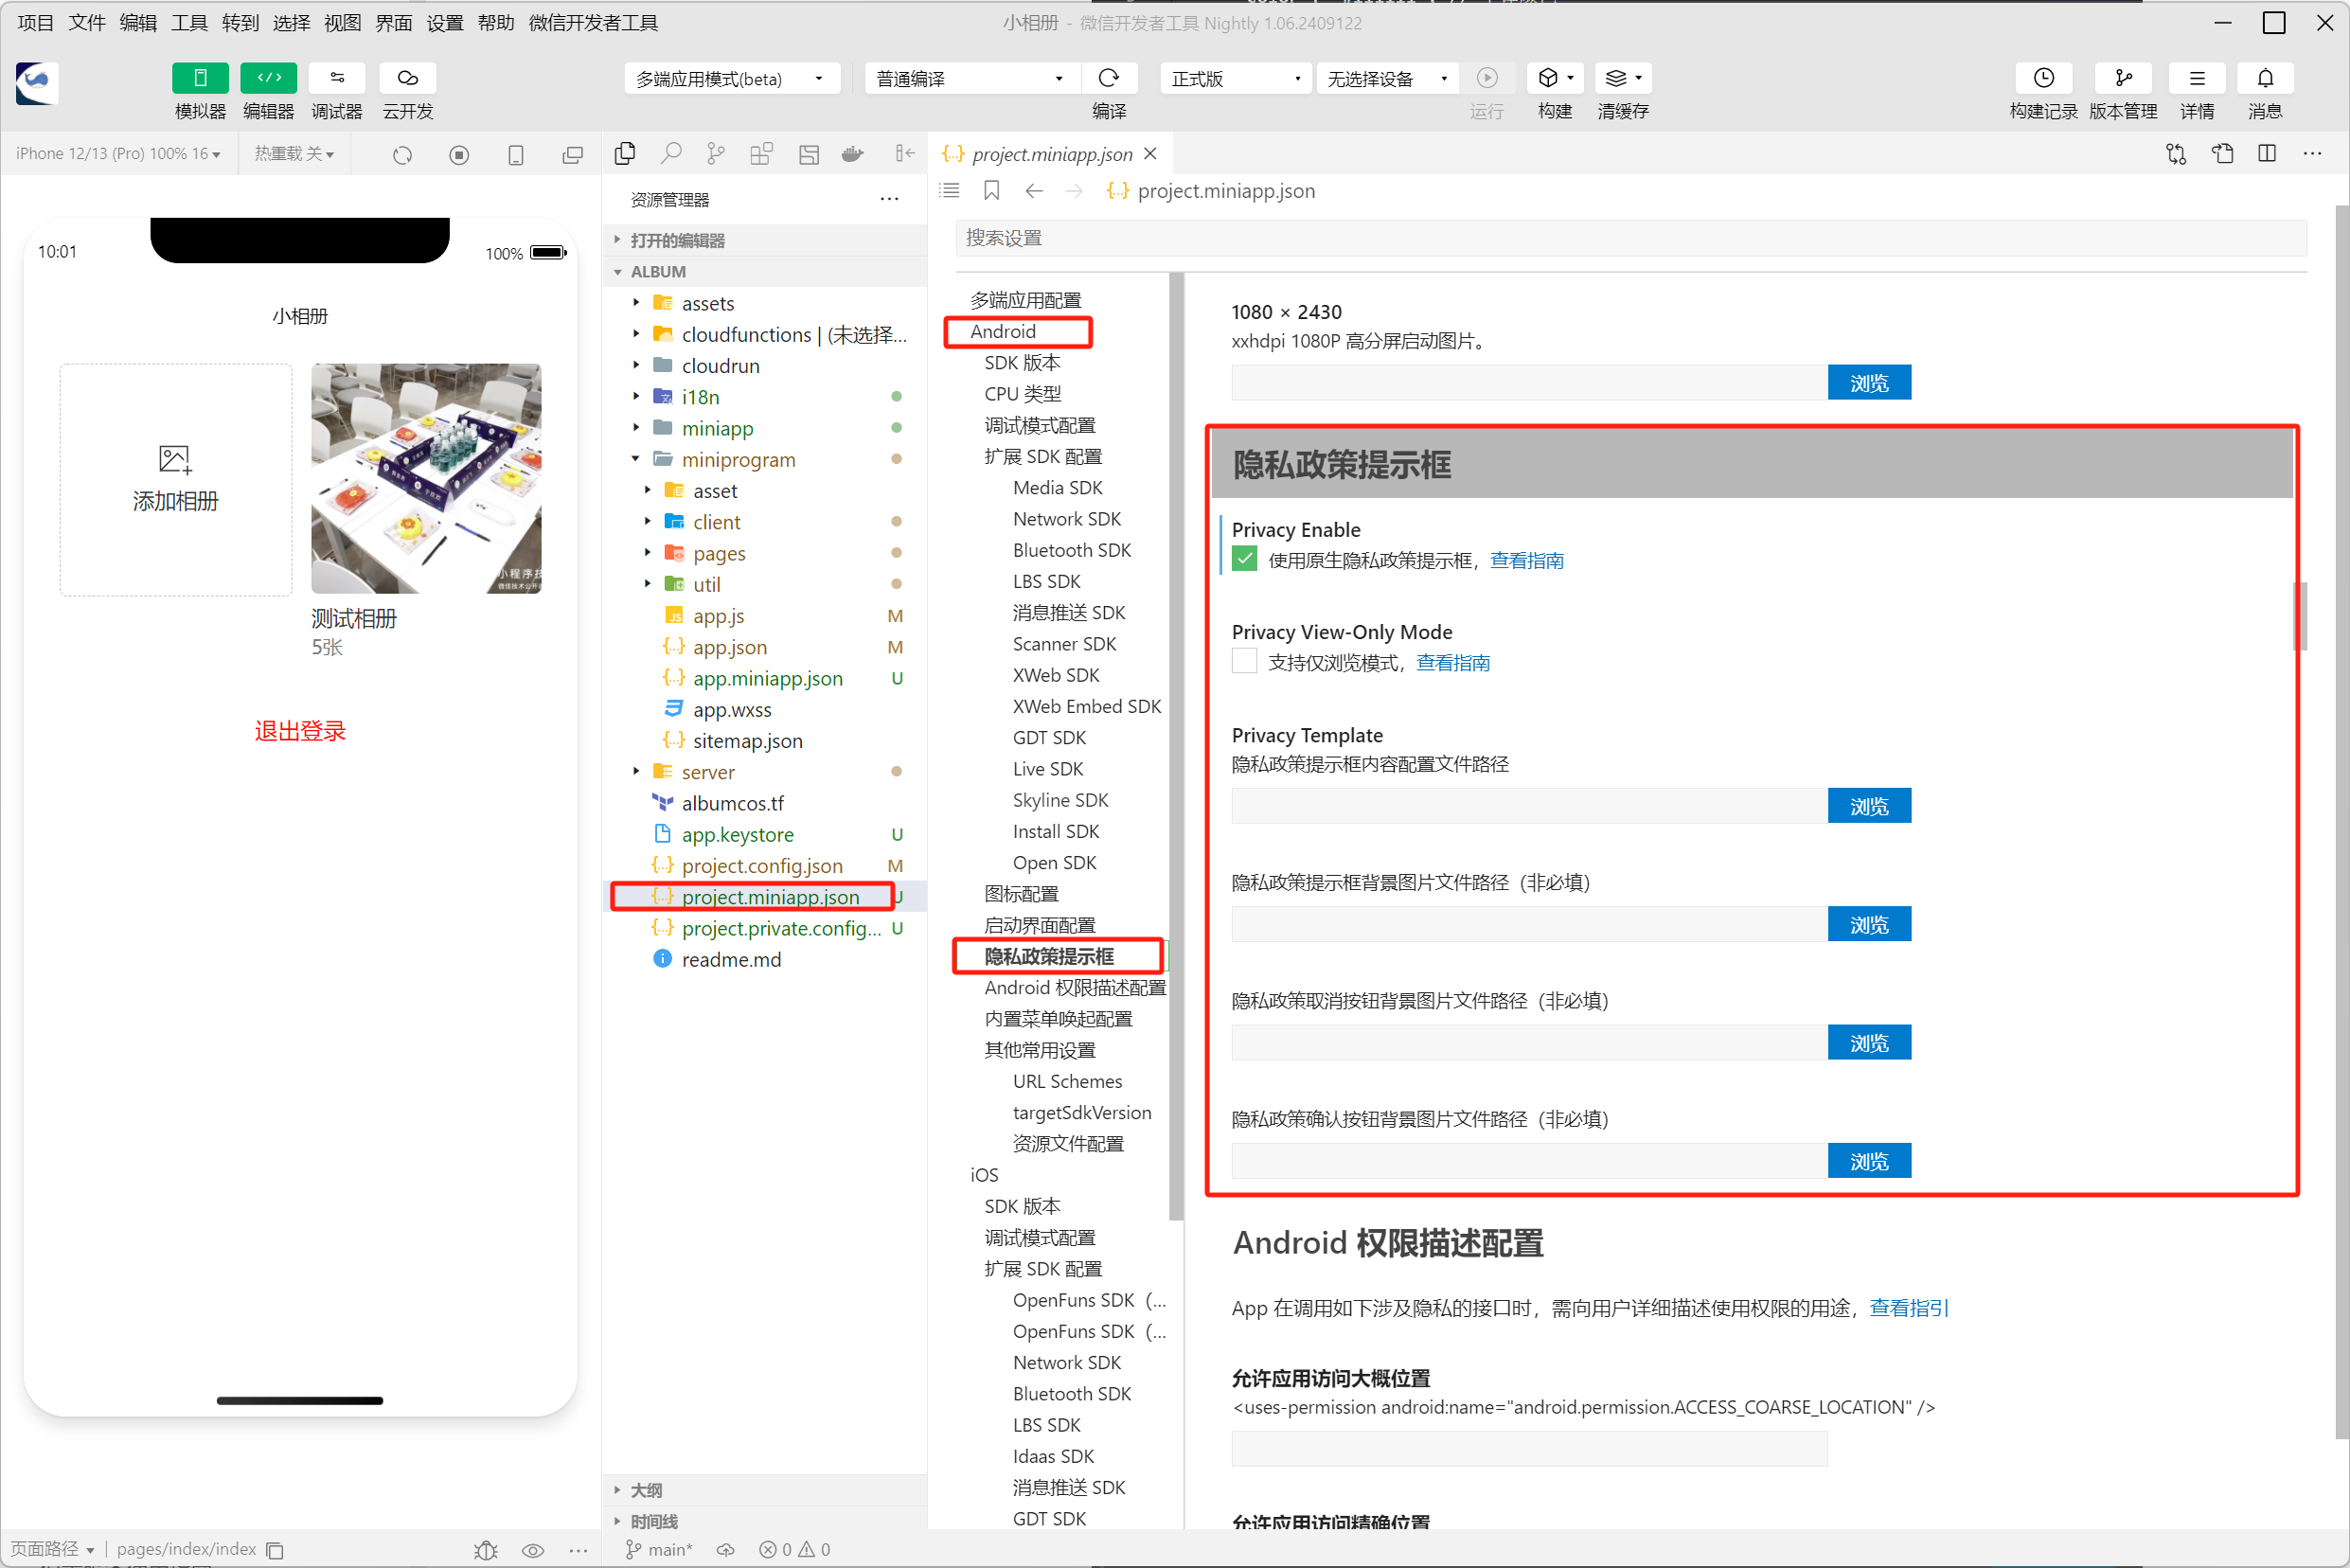The image size is (2350, 1568).
Task: Browse for the 1080×2430 splash image
Action: pos(1868,382)
